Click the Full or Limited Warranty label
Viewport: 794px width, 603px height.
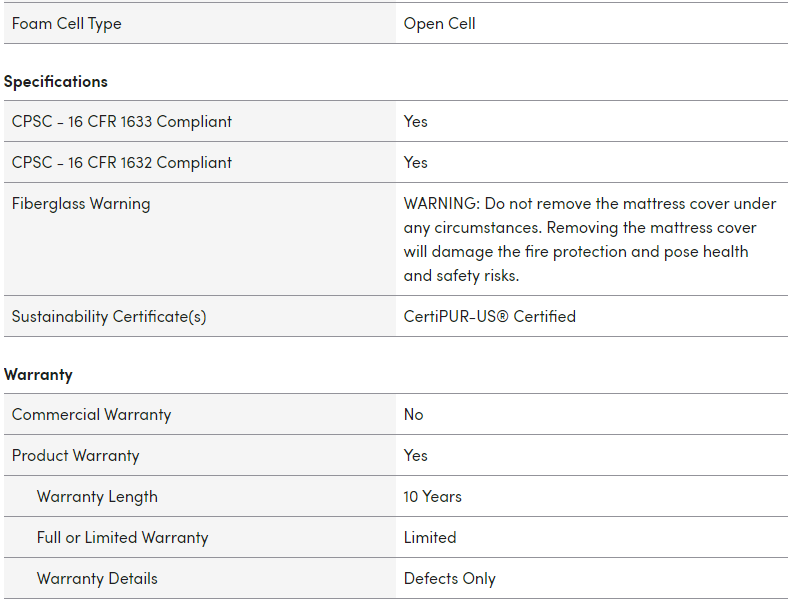(x=123, y=537)
